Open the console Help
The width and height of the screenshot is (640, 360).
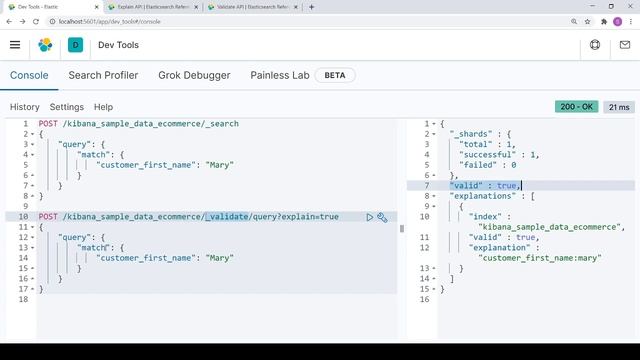pos(103,107)
